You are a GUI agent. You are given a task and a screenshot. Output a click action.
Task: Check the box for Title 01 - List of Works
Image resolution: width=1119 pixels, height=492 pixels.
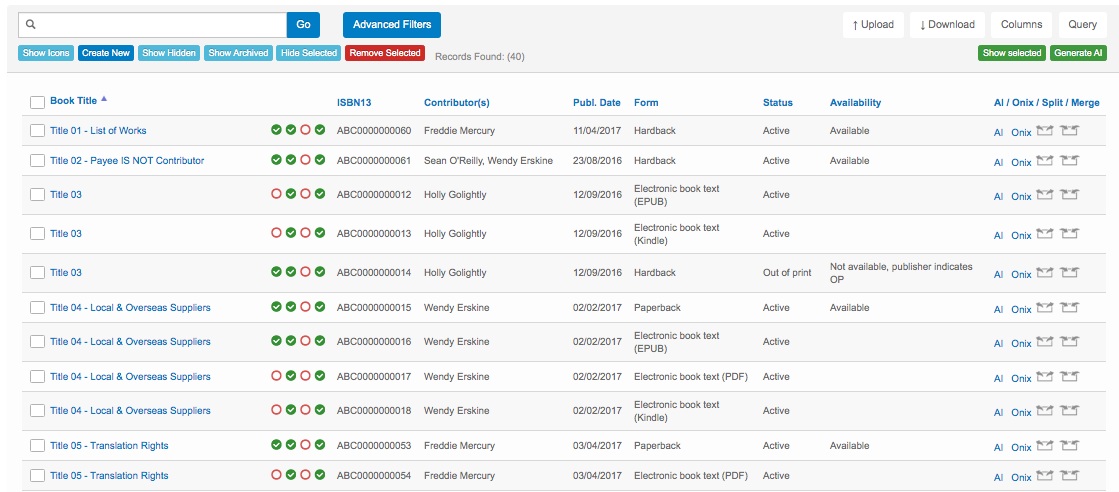[x=37, y=131]
